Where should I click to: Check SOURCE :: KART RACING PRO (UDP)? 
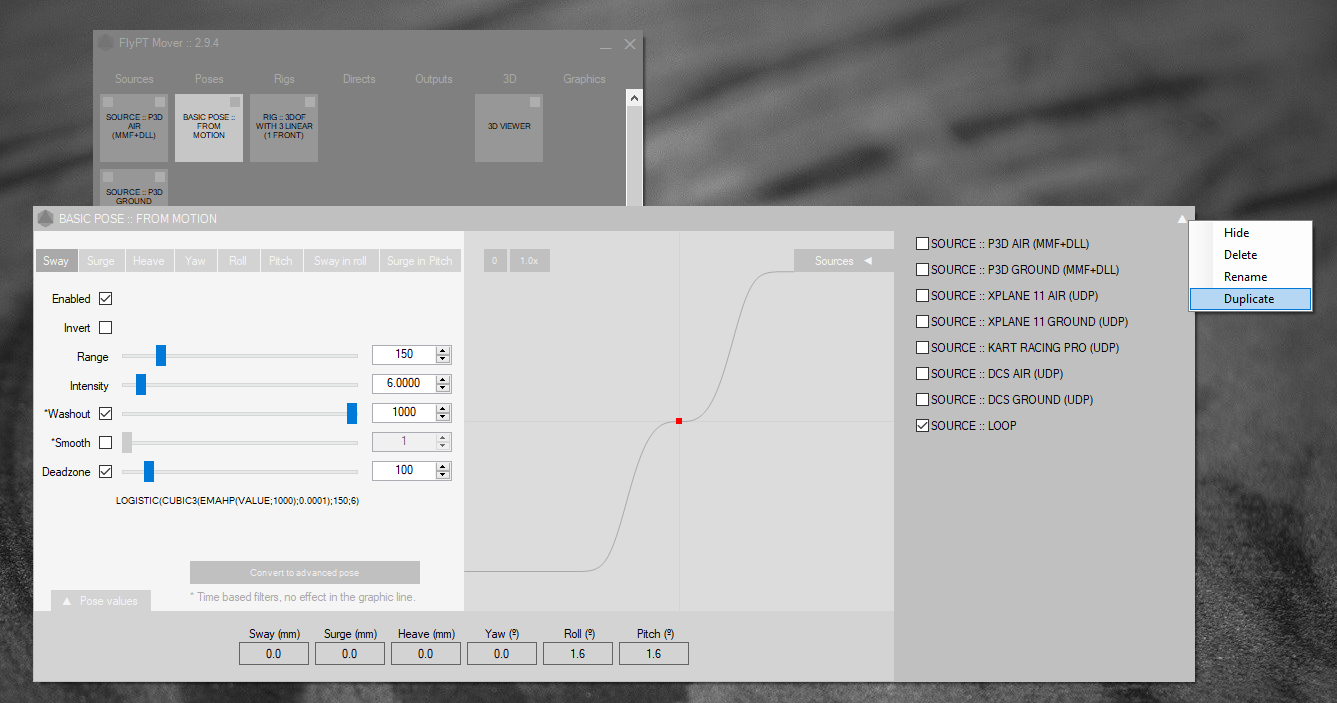click(x=922, y=348)
